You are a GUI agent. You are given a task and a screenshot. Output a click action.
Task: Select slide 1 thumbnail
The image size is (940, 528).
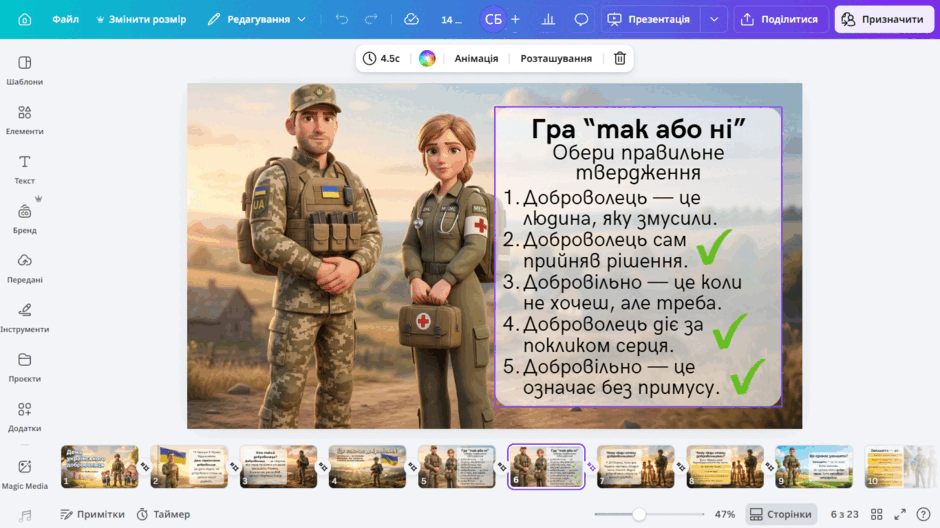point(100,466)
